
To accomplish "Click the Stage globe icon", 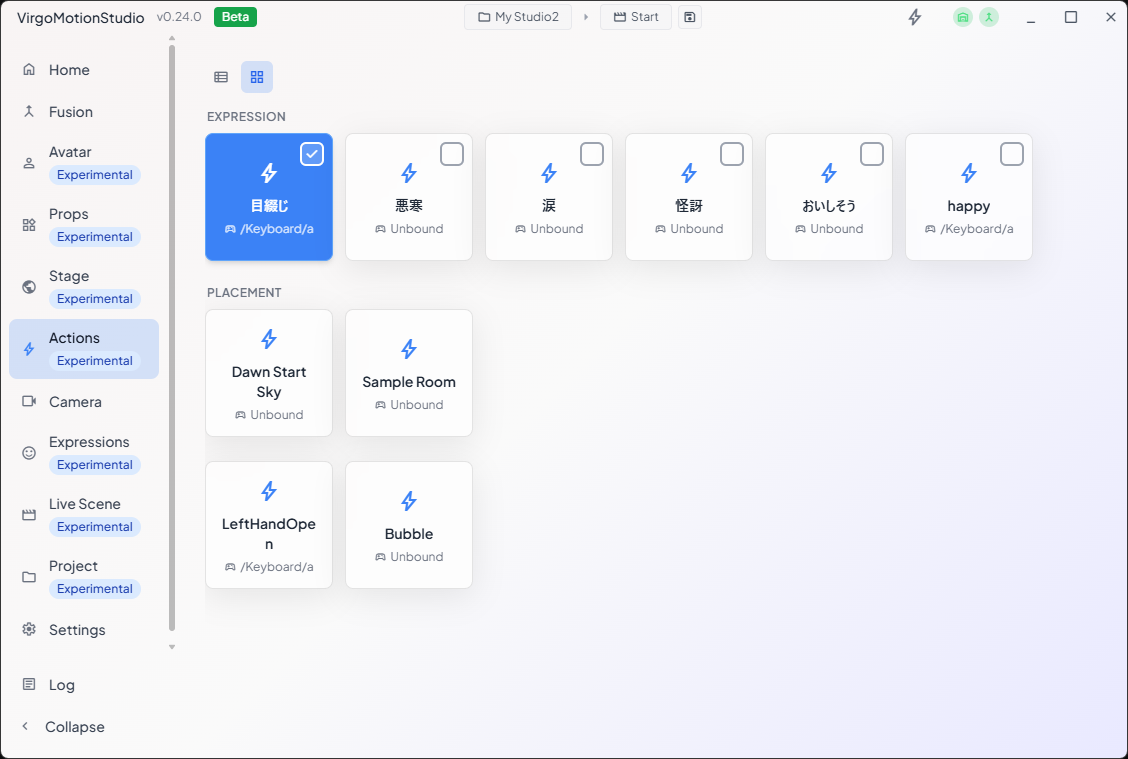I will click(29, 287).
